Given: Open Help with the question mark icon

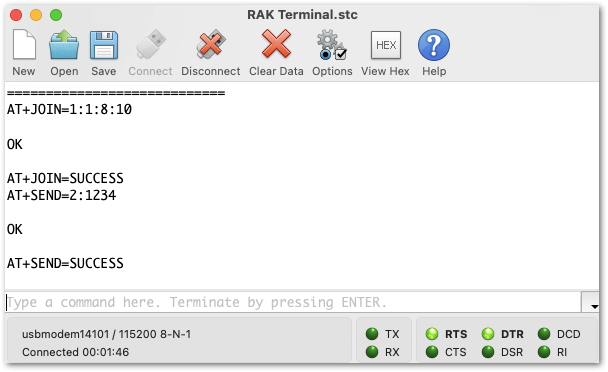Looking at the screenshot, I should coord(434,45).
